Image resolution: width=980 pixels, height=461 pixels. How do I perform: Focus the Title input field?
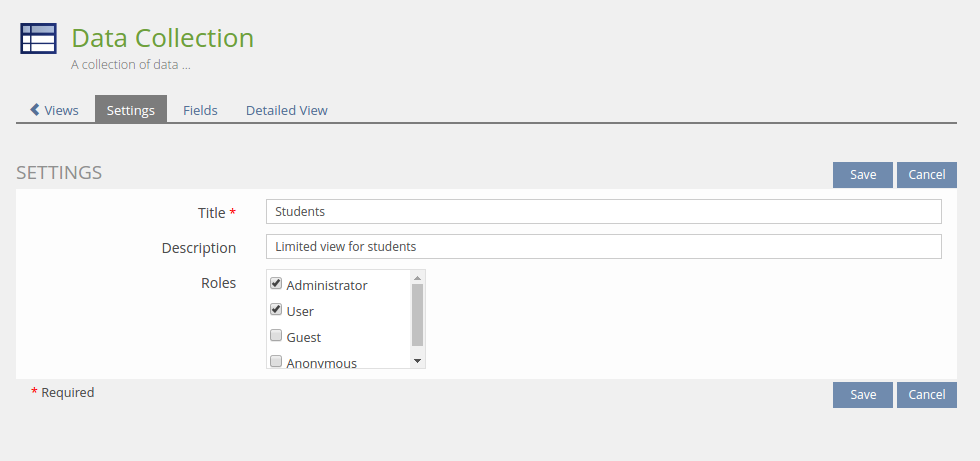pos(603,212)
